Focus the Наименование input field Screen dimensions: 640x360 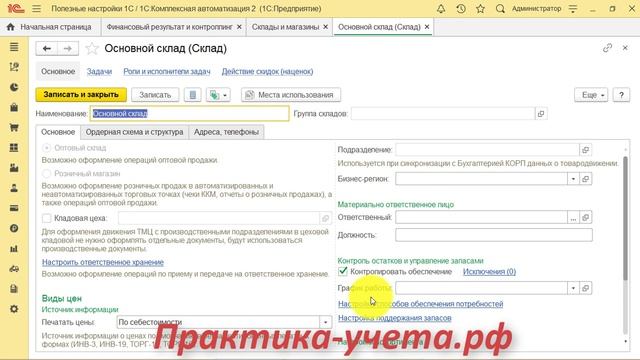189,113
